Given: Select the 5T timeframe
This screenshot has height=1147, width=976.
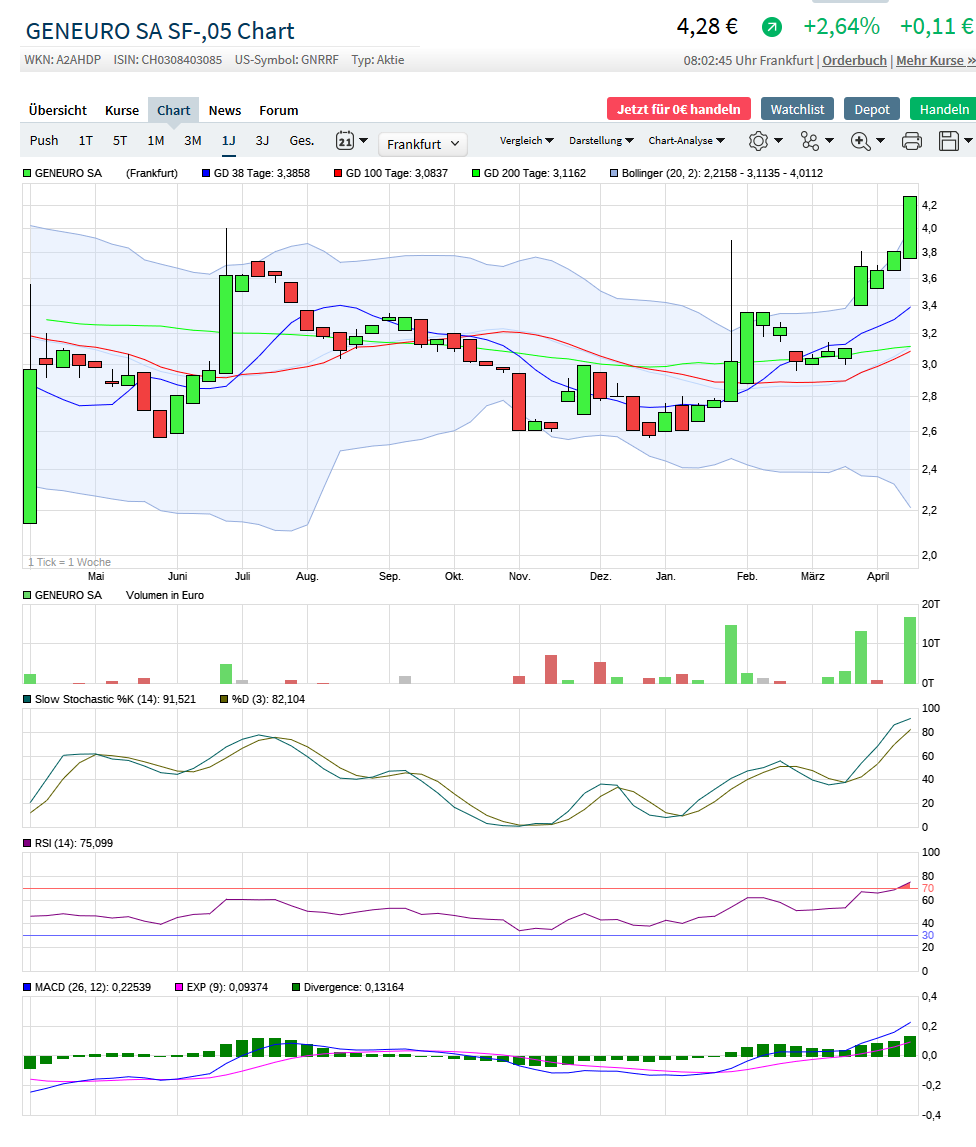Looking at the screenshot, I should [x=120, y=140].
